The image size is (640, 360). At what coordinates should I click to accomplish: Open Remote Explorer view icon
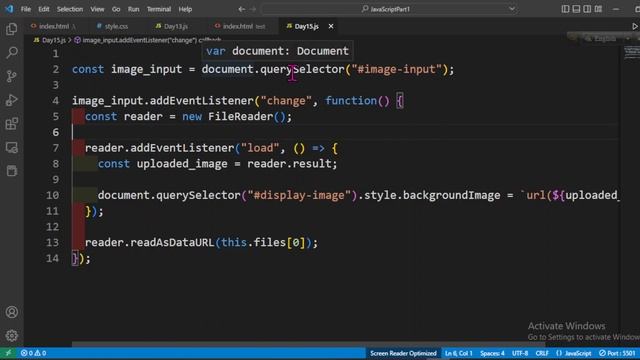[x=12, y=147]
